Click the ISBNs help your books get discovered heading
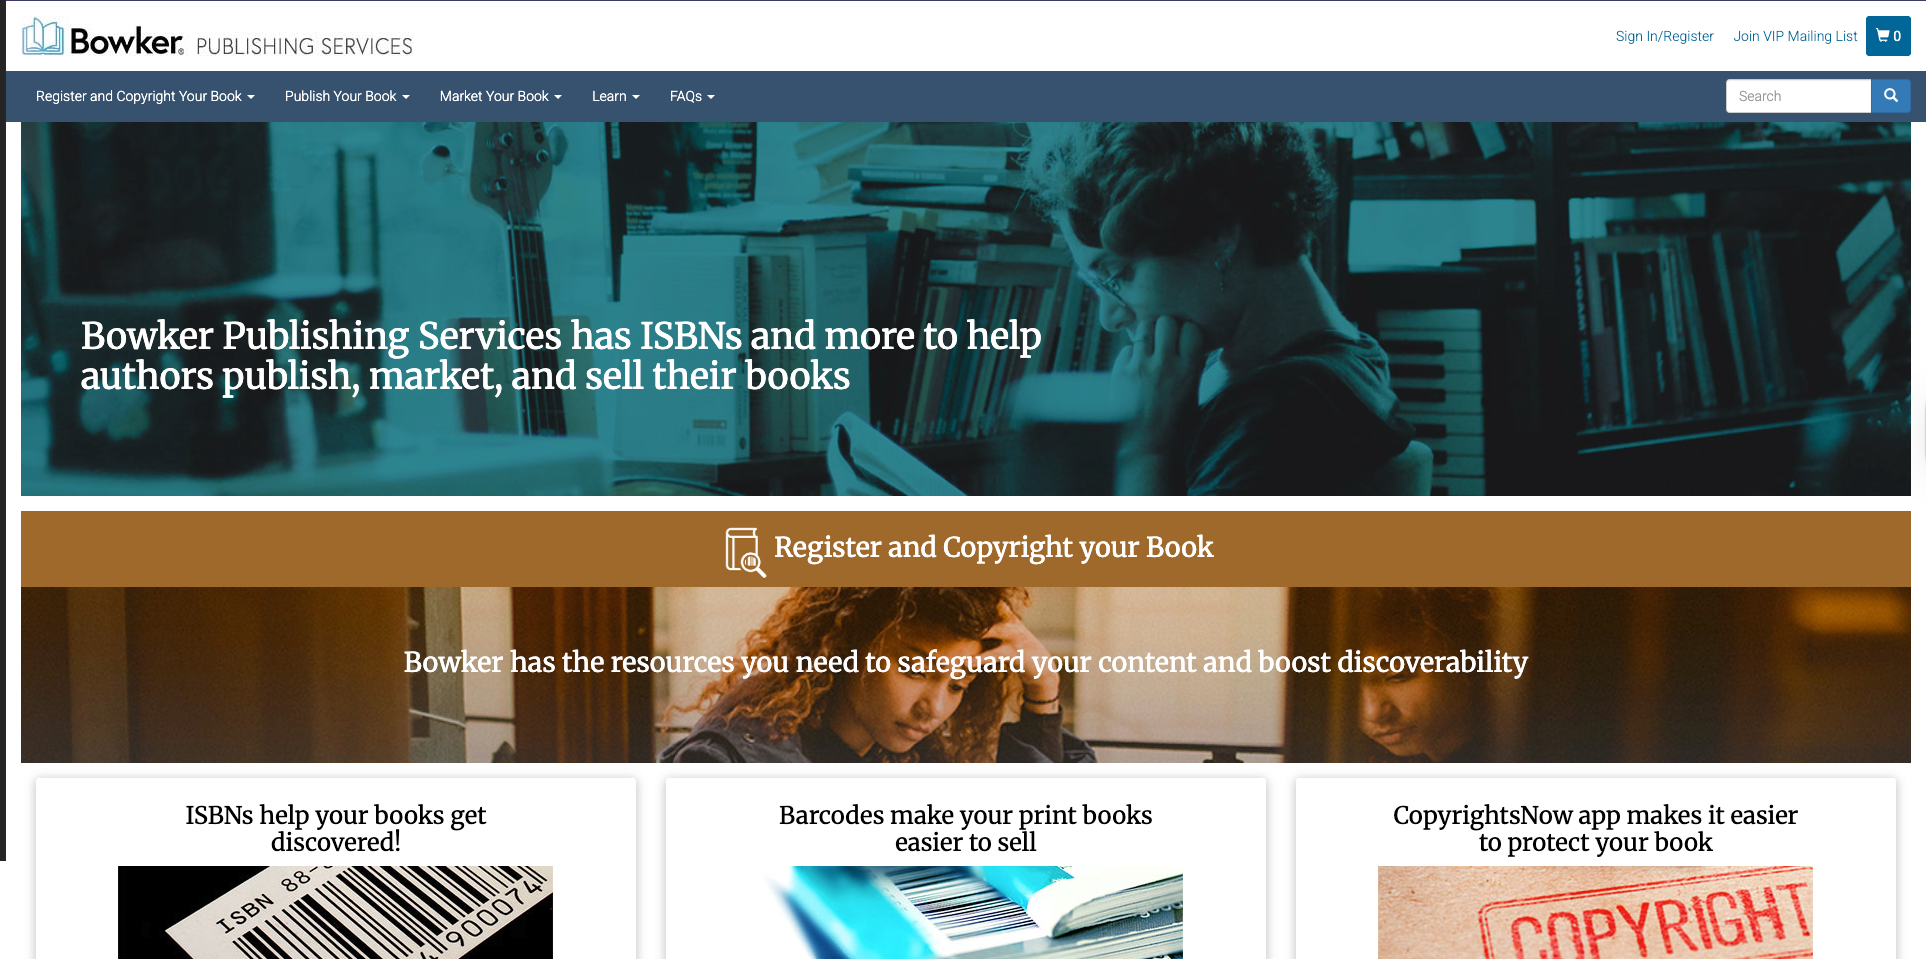The image size is (1926, 959). click(x=336, y=828)
